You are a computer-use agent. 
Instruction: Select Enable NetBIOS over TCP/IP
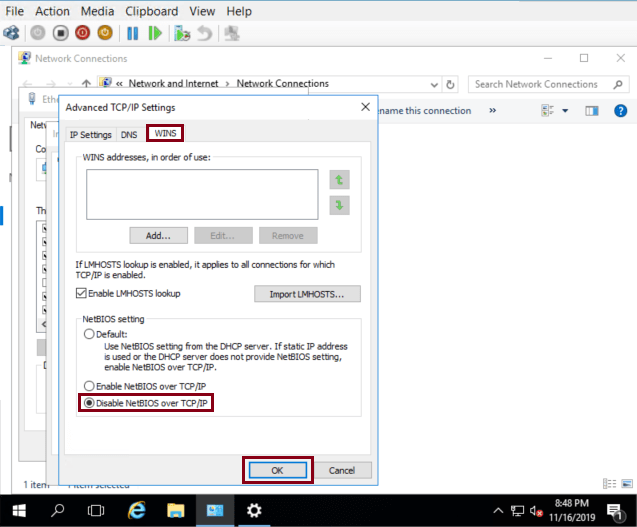tap(89, 386)
